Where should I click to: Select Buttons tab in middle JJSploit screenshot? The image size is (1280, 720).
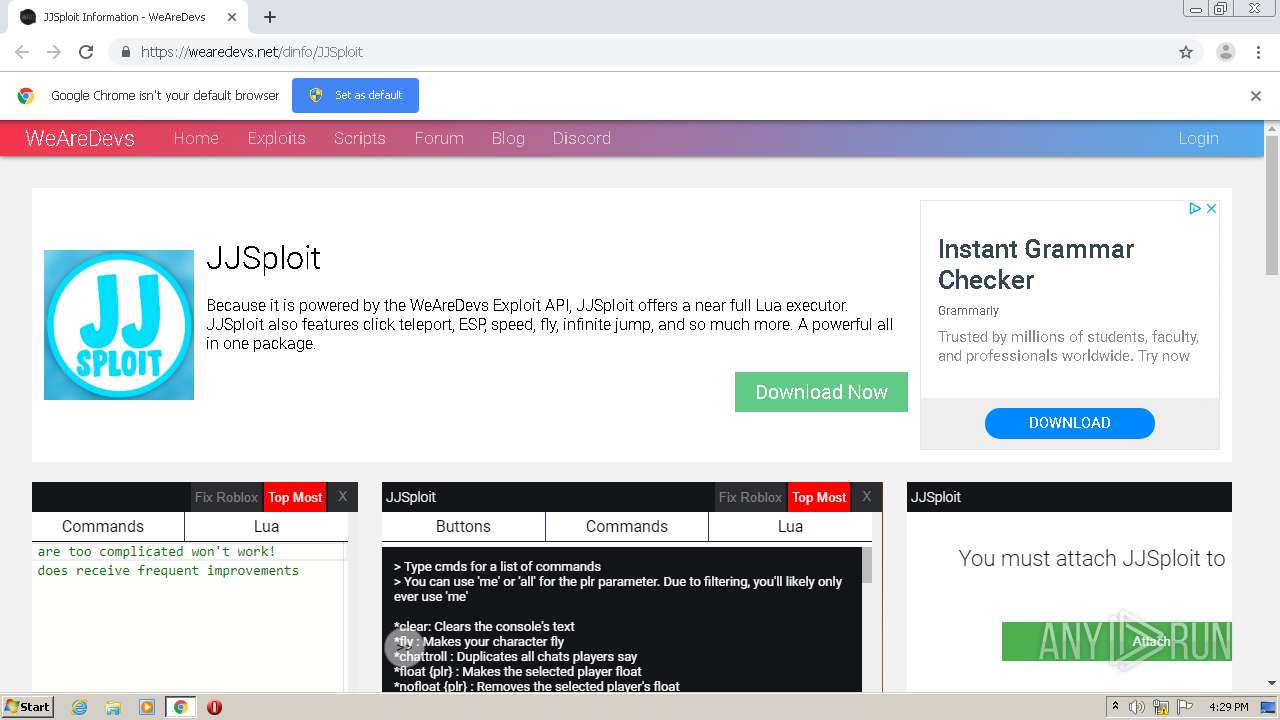pos(463,526)
